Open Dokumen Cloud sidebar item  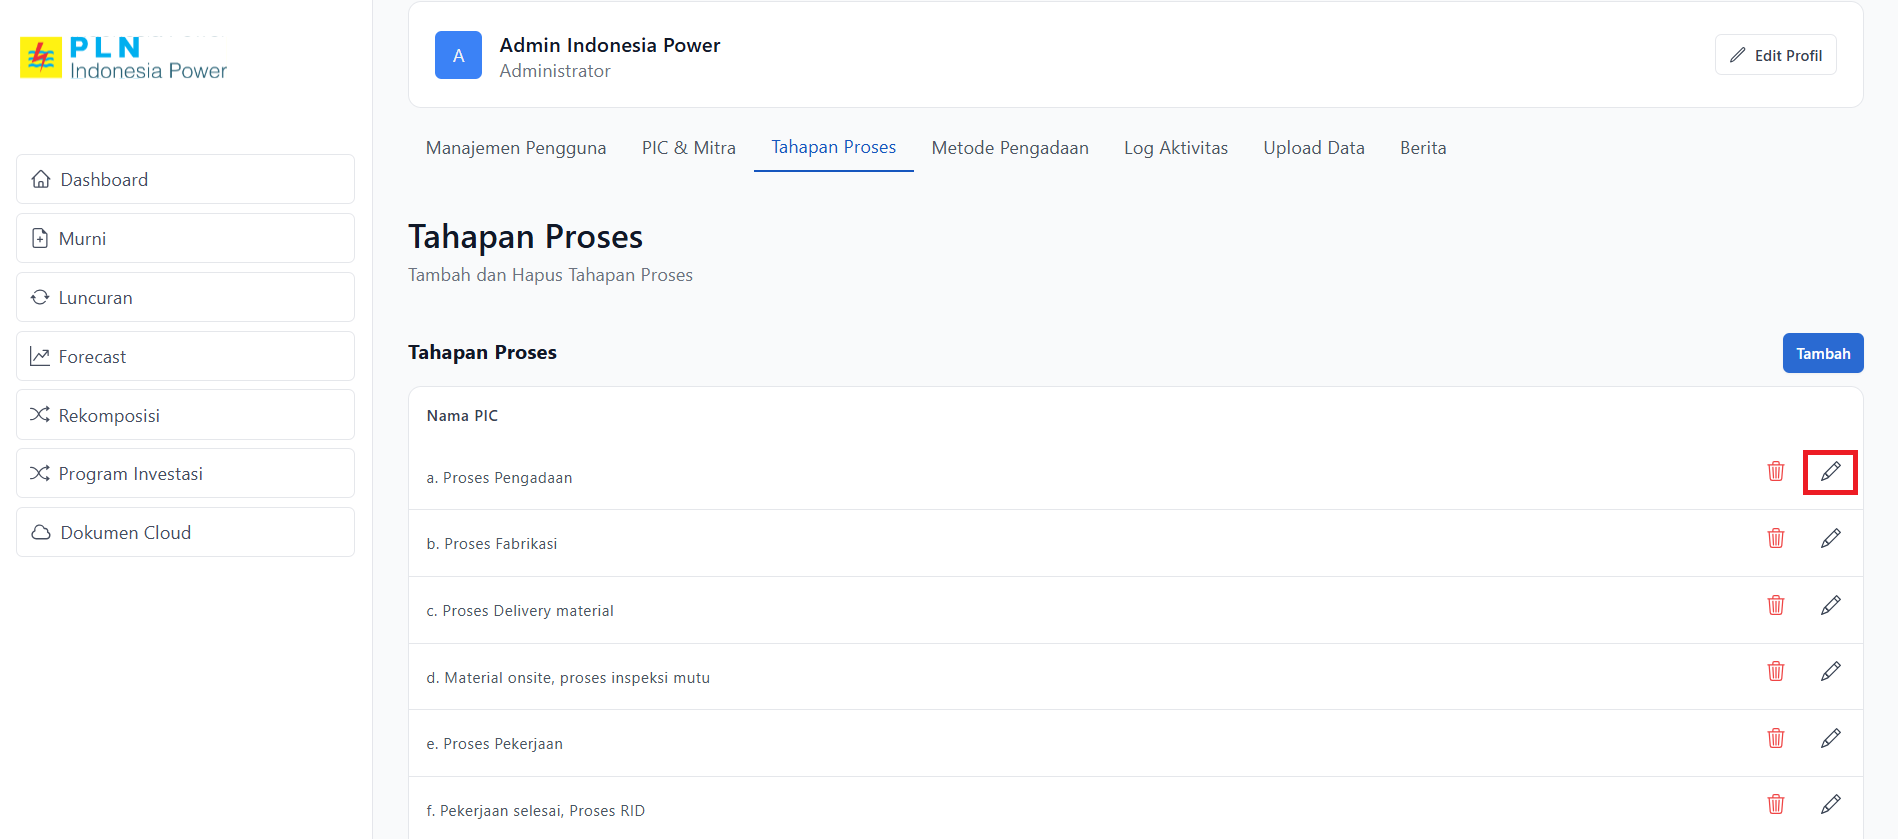[x=185, y=532]
